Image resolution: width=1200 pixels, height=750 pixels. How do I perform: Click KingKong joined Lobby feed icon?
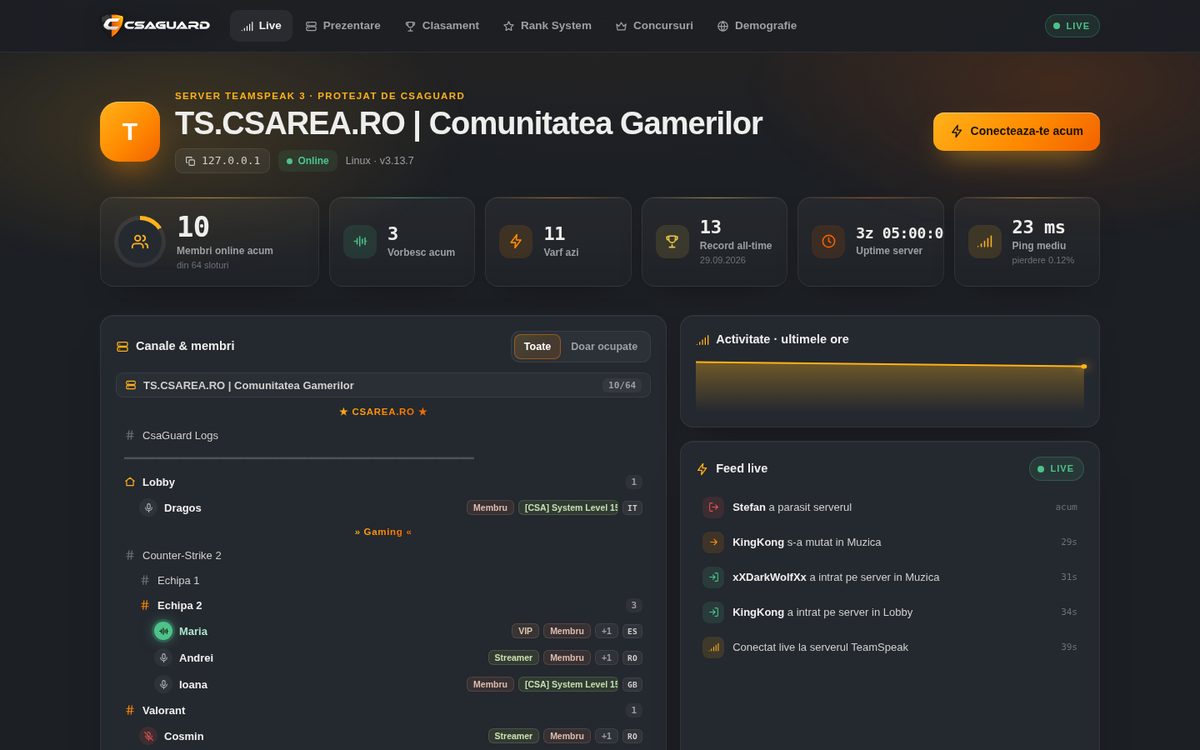coord(713,612)
